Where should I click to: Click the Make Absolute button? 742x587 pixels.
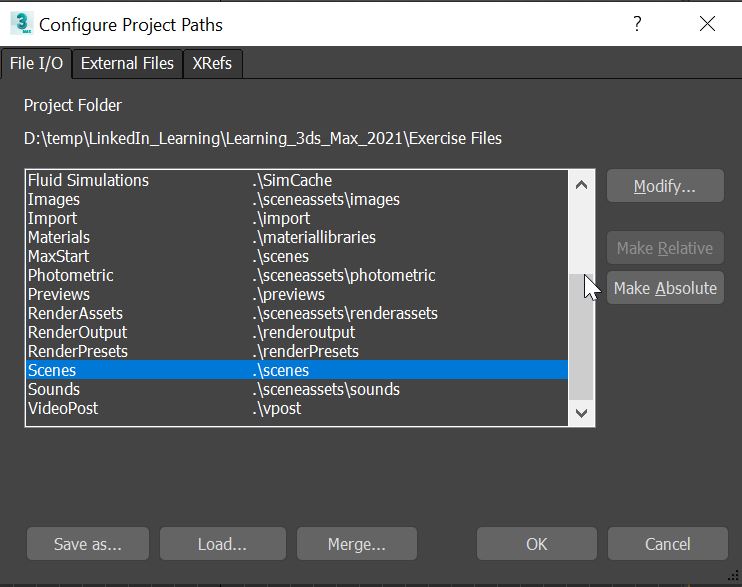665,288
